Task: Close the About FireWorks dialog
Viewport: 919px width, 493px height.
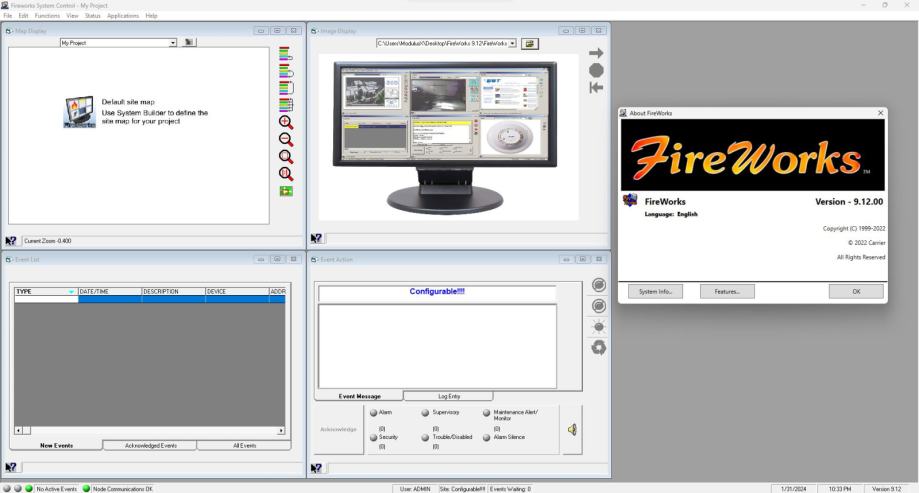Action: [x=880, y=113]
